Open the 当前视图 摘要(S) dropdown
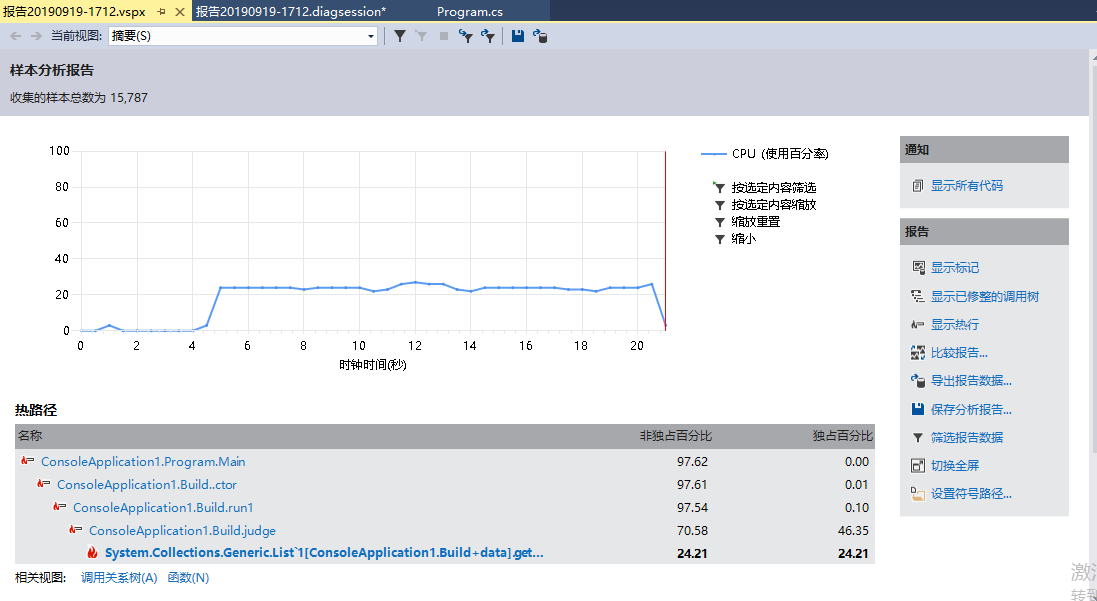The image size is (1097, 601). pos(243,36)
